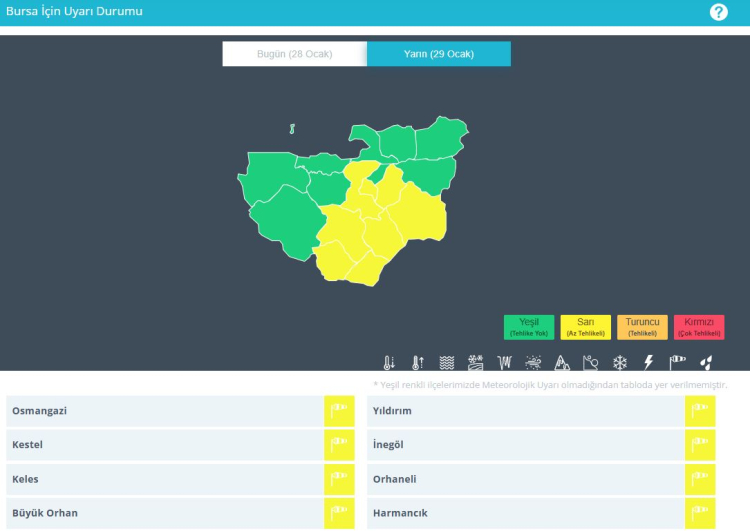Select the snowflake snow warning icon
This screenshot has width=750, height=531.
[x=620, y=362]
